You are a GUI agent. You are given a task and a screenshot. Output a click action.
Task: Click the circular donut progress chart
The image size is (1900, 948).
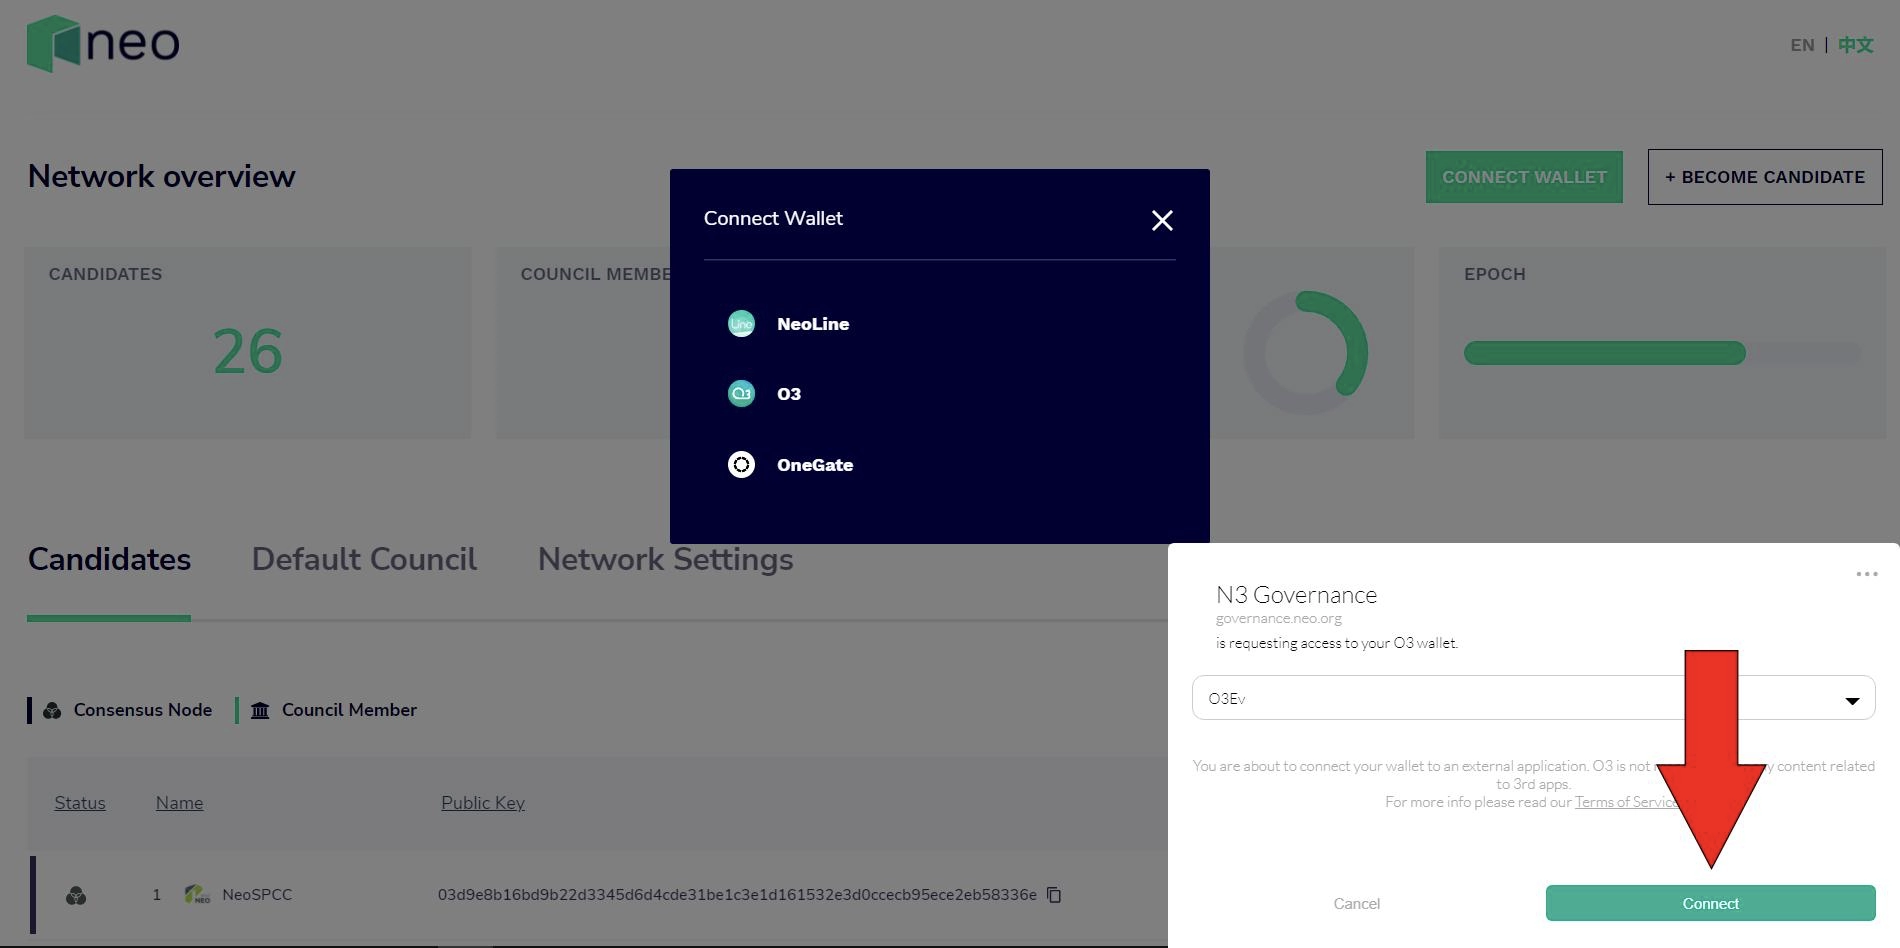pos(1306,352)
